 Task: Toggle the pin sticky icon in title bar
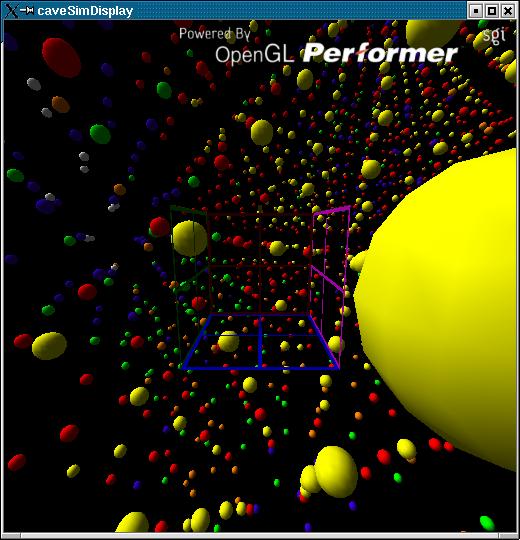pos(27,10)
